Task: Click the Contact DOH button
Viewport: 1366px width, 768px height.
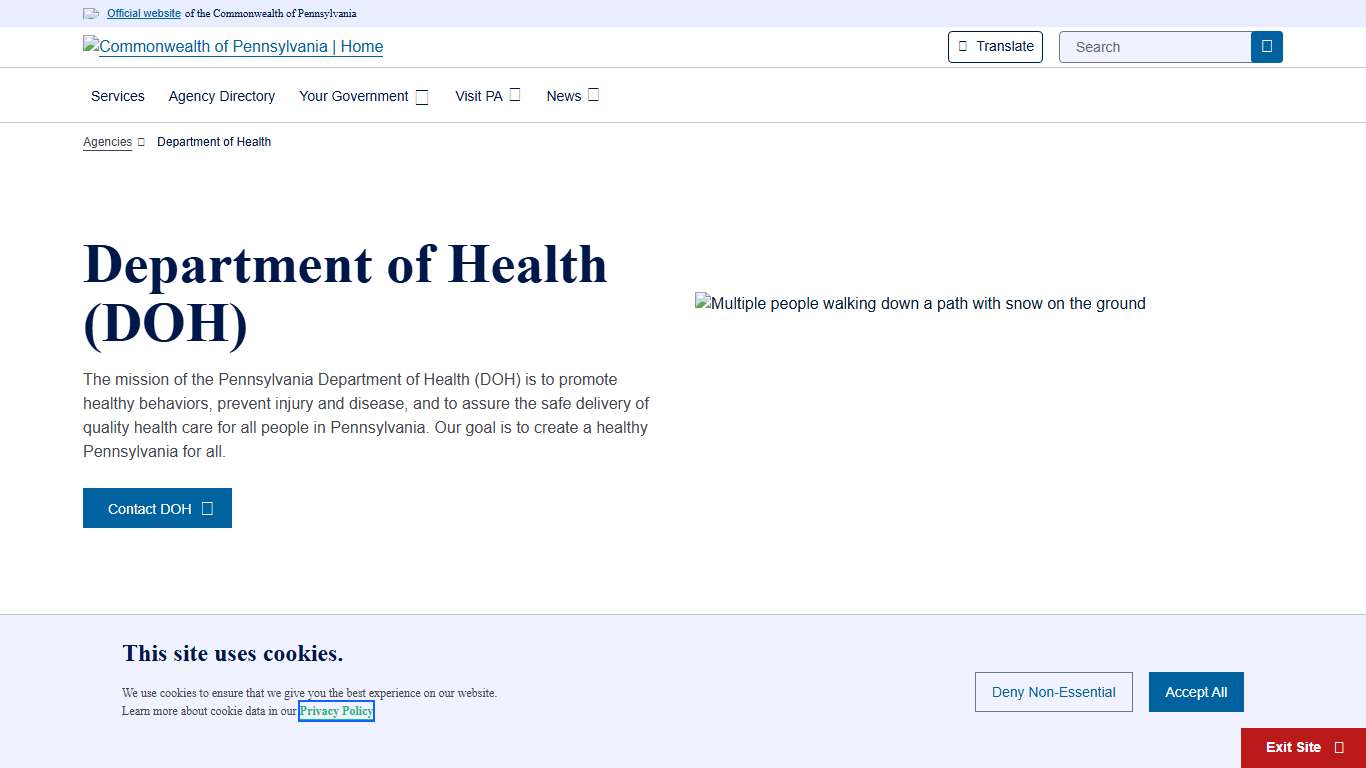Action: pyautogui.click(x=157, y=508)
